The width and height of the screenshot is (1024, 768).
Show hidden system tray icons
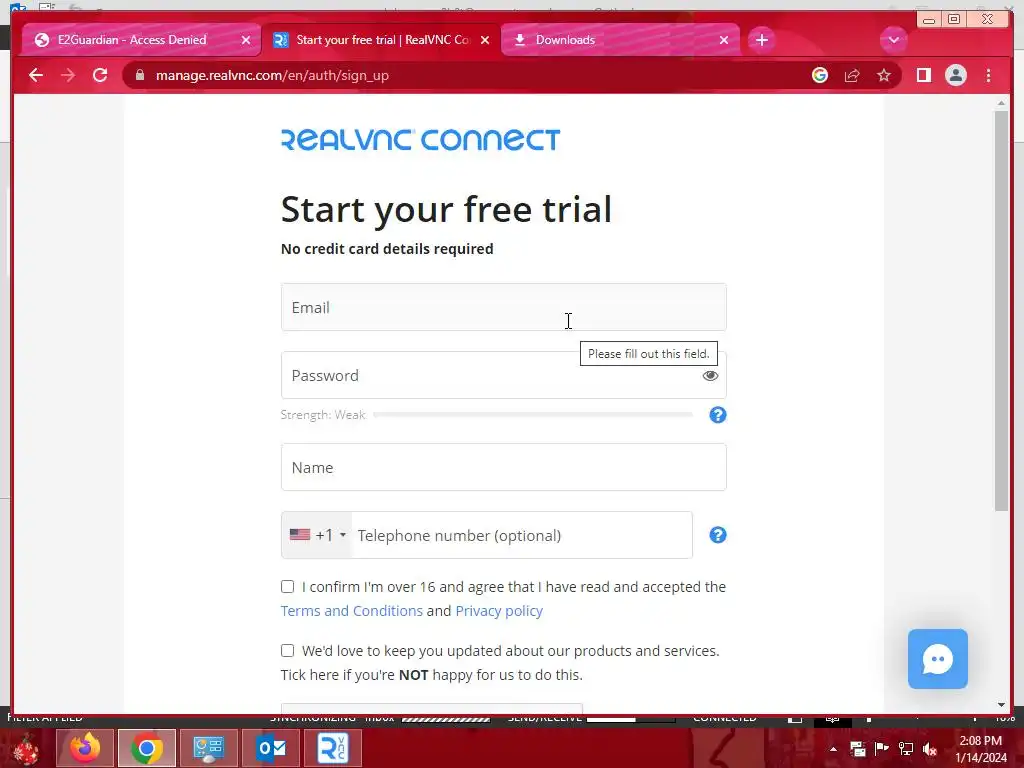click(833, 749)
